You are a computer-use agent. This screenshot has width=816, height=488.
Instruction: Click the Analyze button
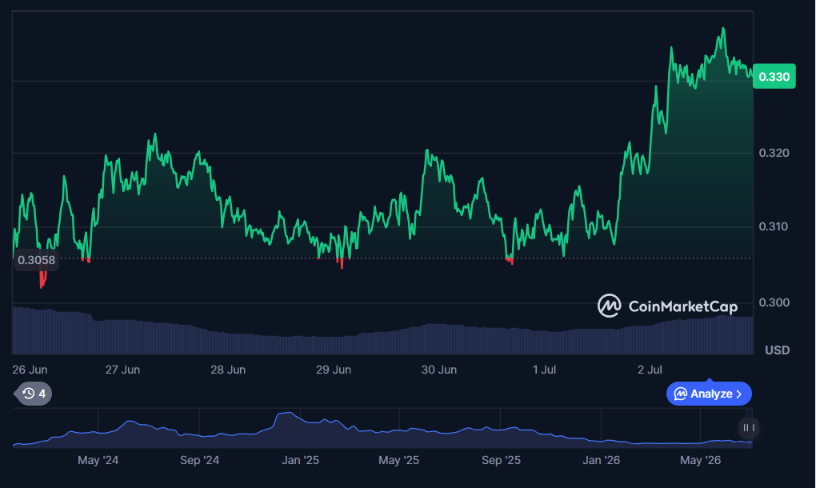[709, 394]
